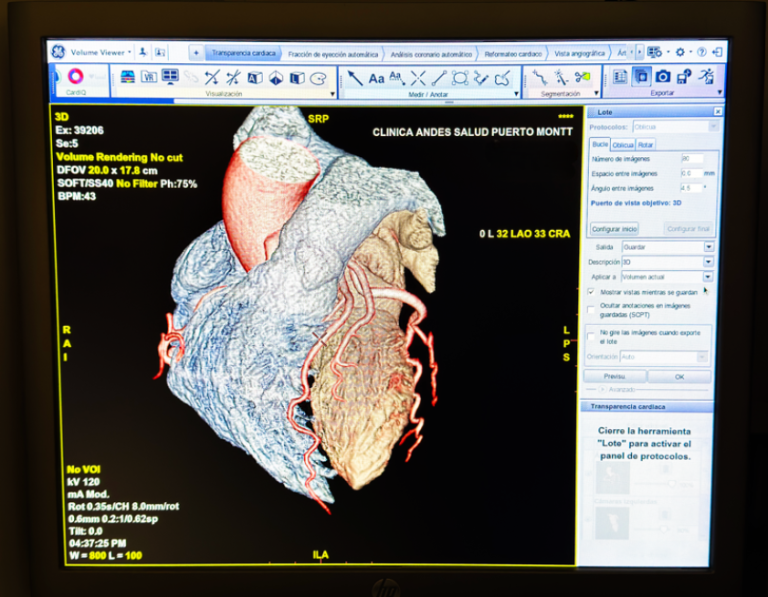Expand the Descripción dropdown showing 3D
Viewport: 768px width, 597px height.
pos(668,262)
